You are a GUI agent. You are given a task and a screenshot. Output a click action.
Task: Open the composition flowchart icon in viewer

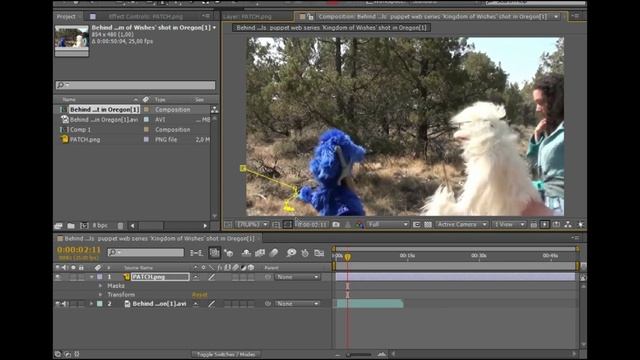pyautogui.click(x=568, y=224)
